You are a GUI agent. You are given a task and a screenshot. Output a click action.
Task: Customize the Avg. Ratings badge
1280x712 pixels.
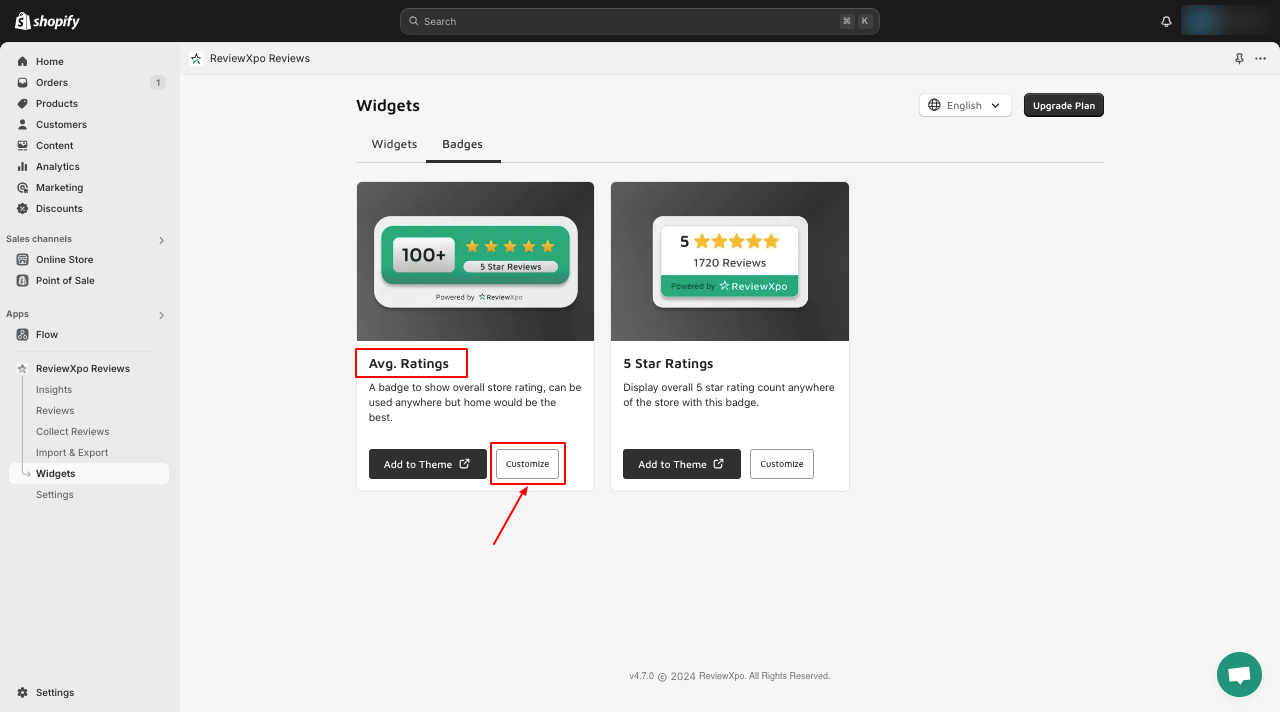click(x=527, y=464)
